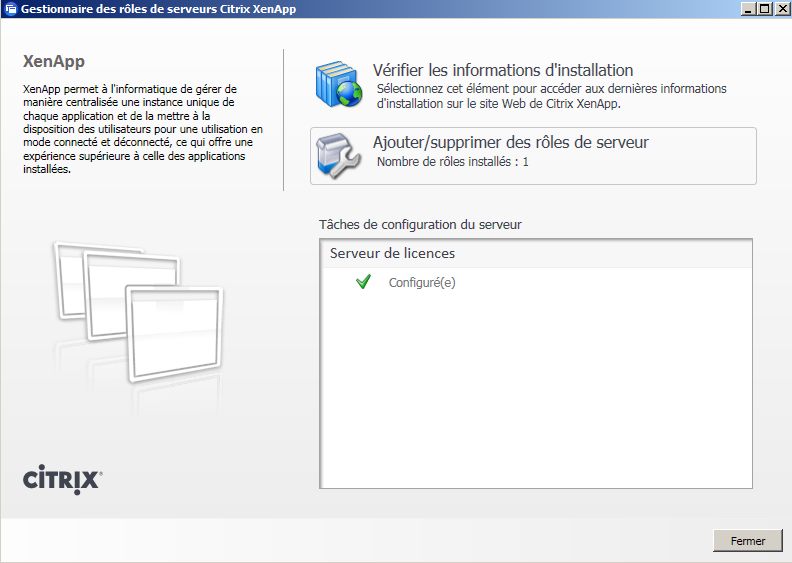Click the Configuré(e) status text

pos(422,282)
